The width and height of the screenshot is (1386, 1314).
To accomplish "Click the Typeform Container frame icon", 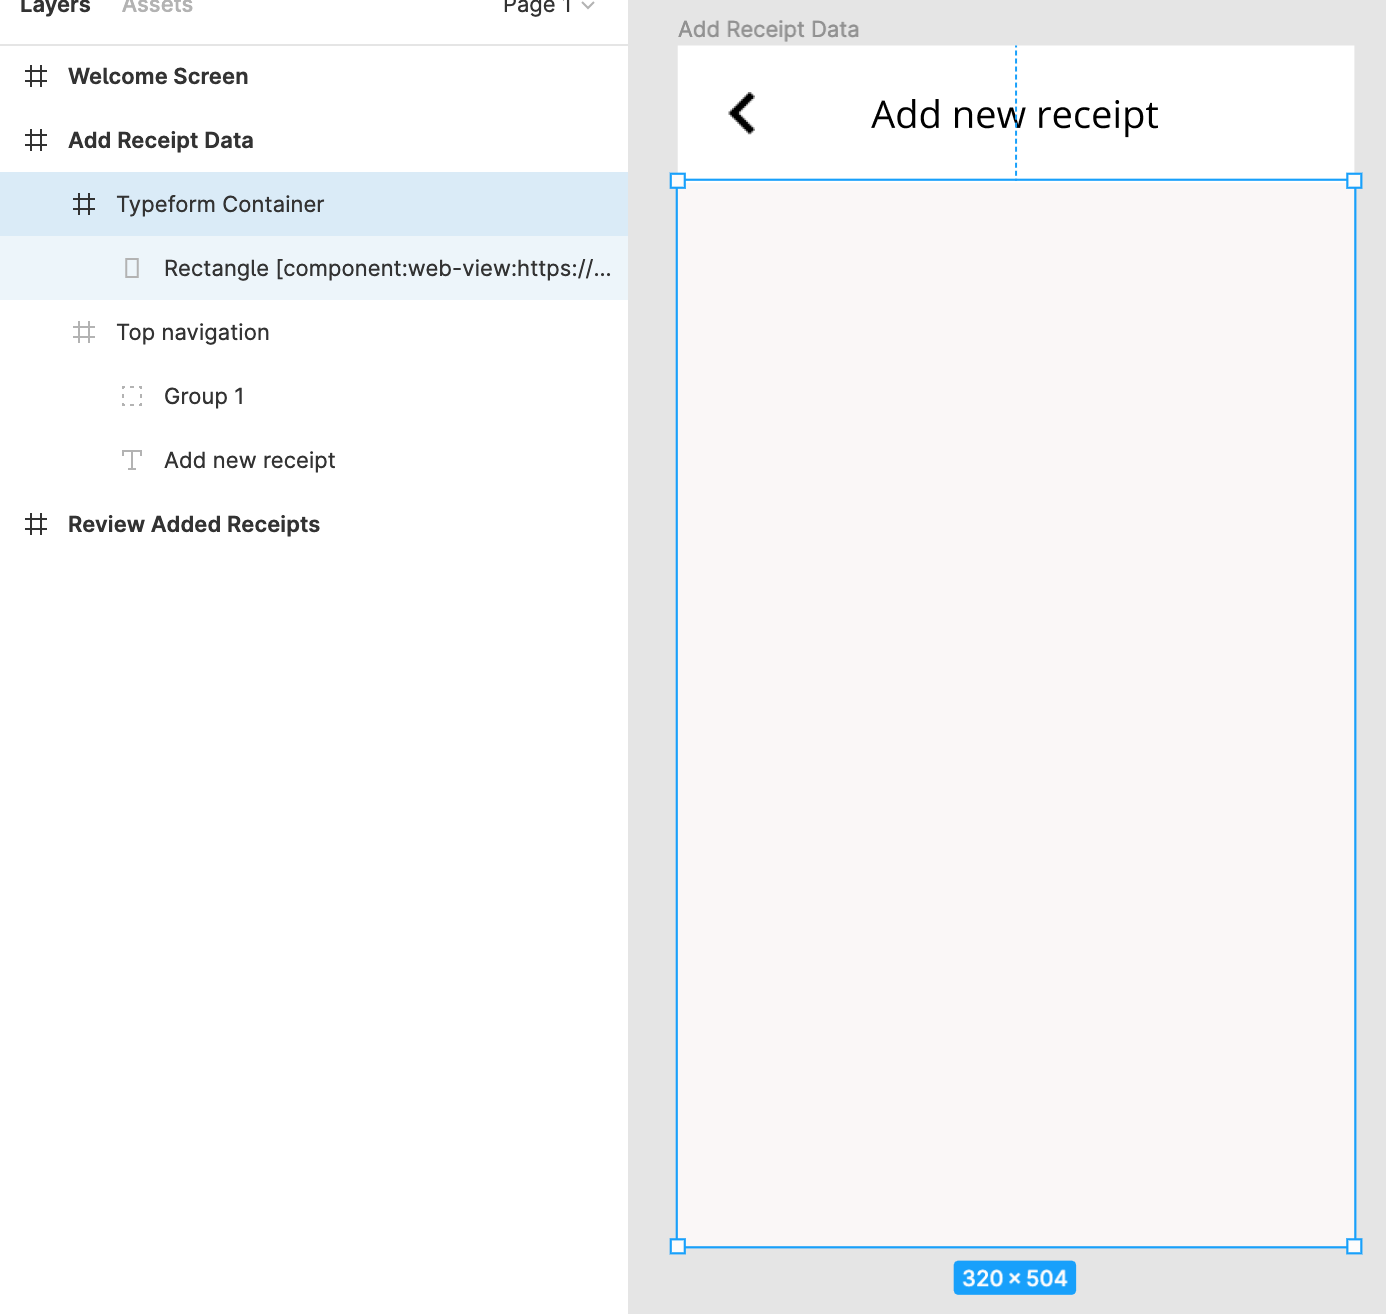I will [84, 204].
